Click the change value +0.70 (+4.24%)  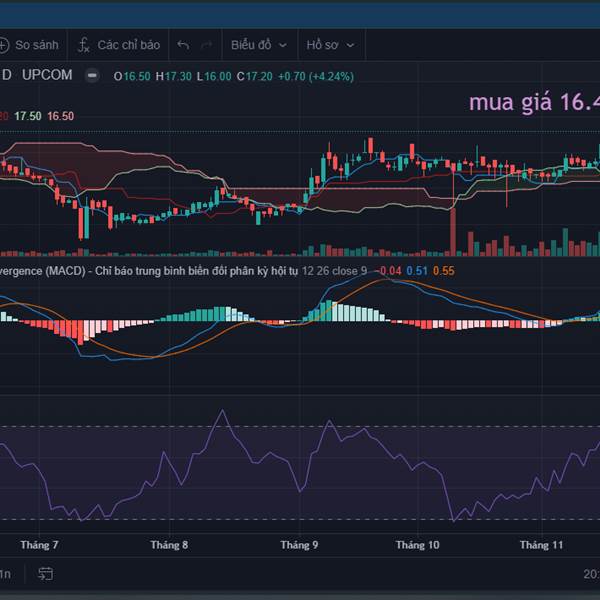point(316,77)
